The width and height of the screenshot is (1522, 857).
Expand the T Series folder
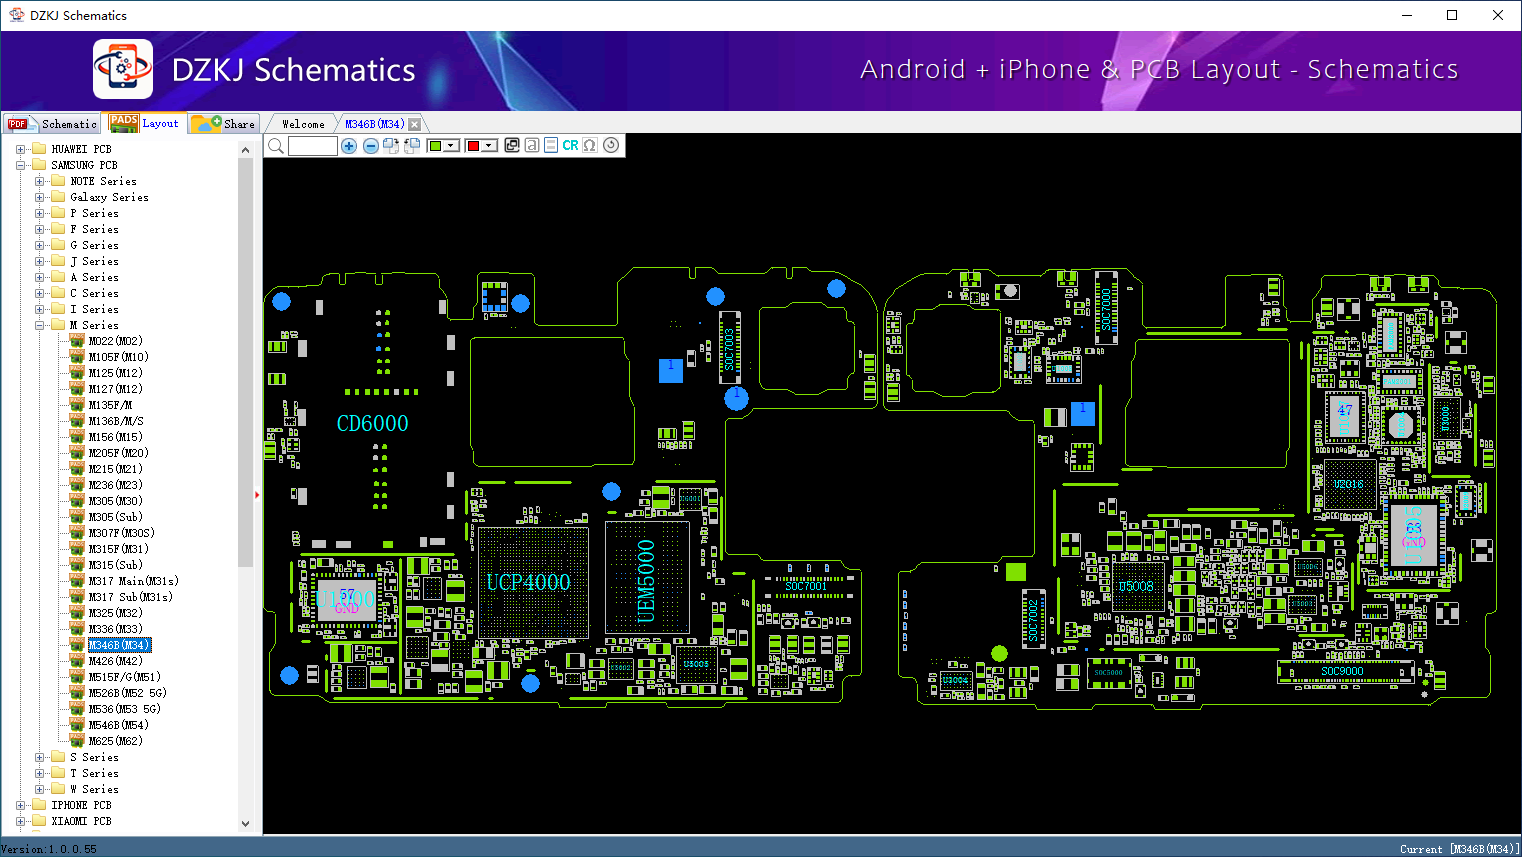click(x=40, y=773)
